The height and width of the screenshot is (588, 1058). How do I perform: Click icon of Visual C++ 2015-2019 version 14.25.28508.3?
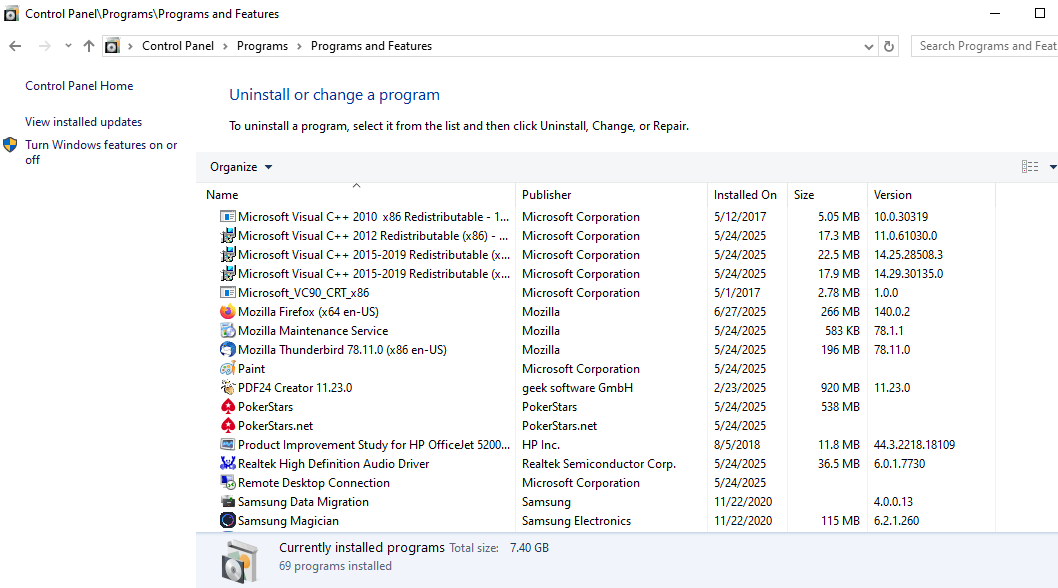point(227,255)
